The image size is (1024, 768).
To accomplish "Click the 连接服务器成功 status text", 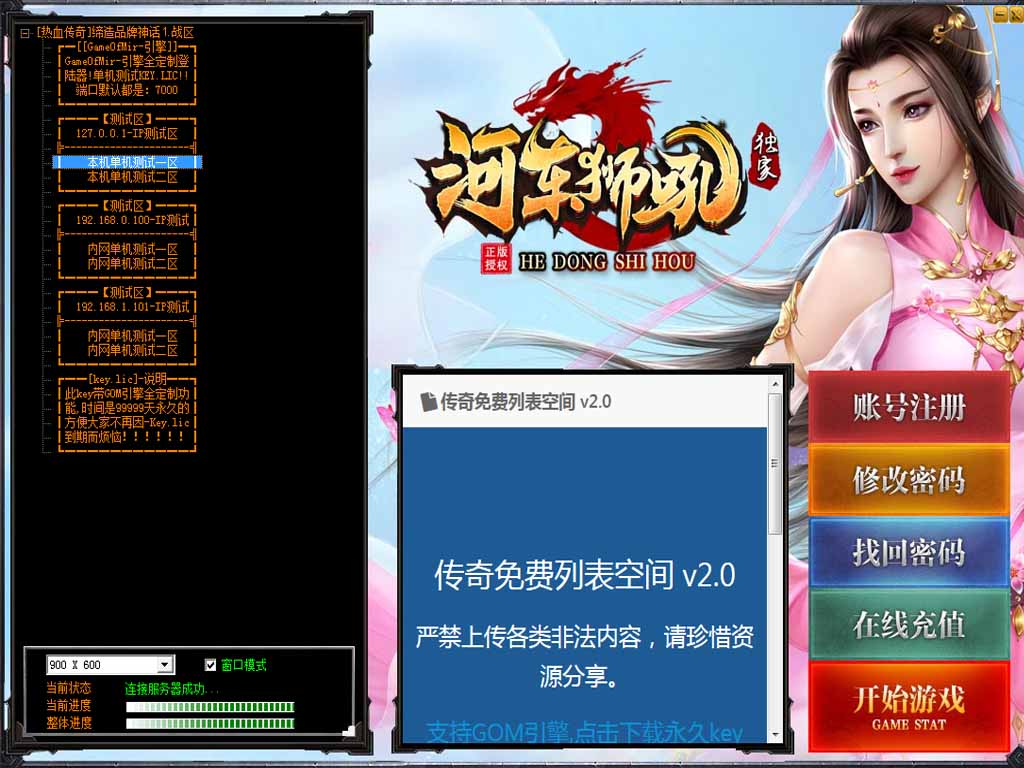I will point(172,688).
